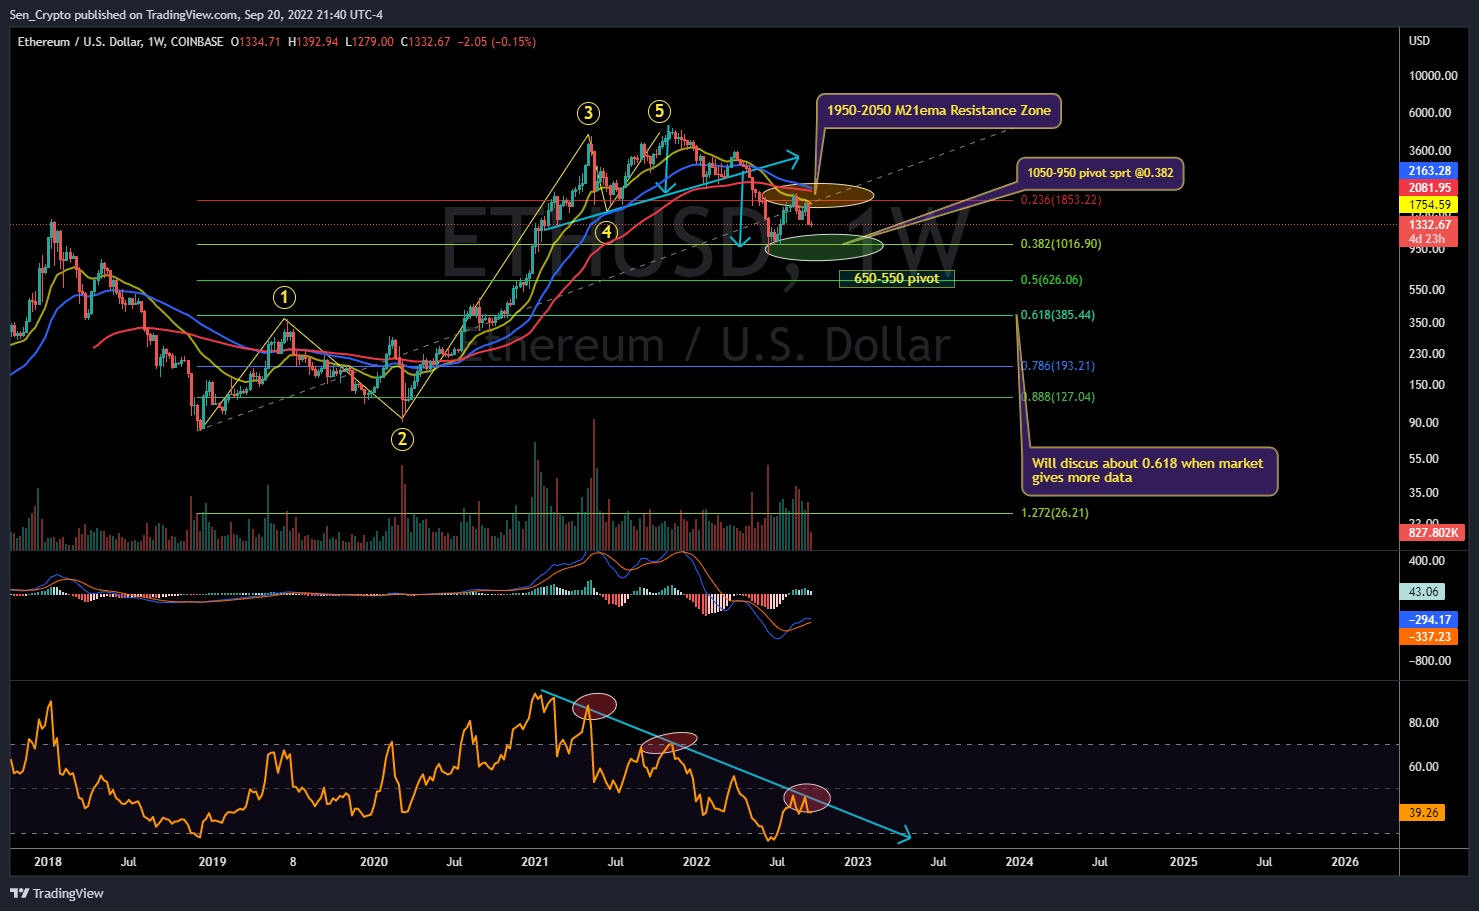Click the Fib level 0.382(1016.90) label

point(1060,244)
